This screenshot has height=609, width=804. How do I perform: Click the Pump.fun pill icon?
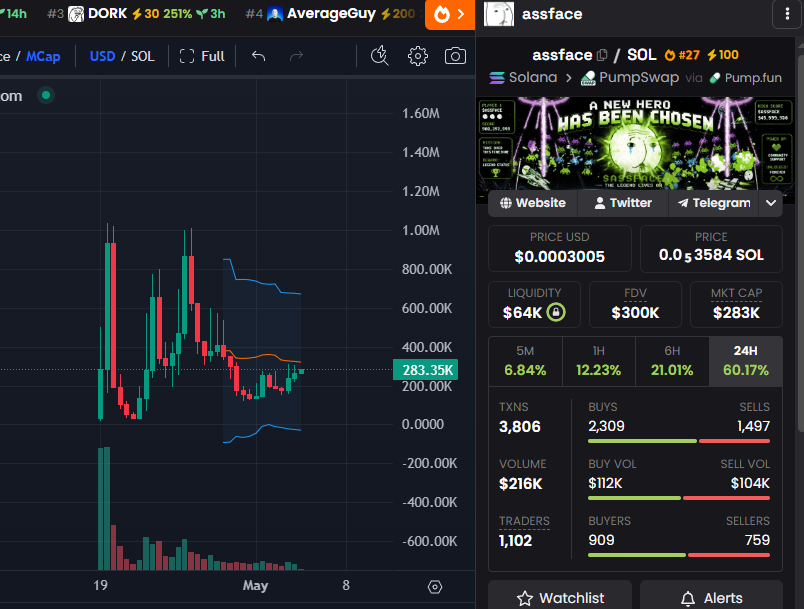[715, 78]
